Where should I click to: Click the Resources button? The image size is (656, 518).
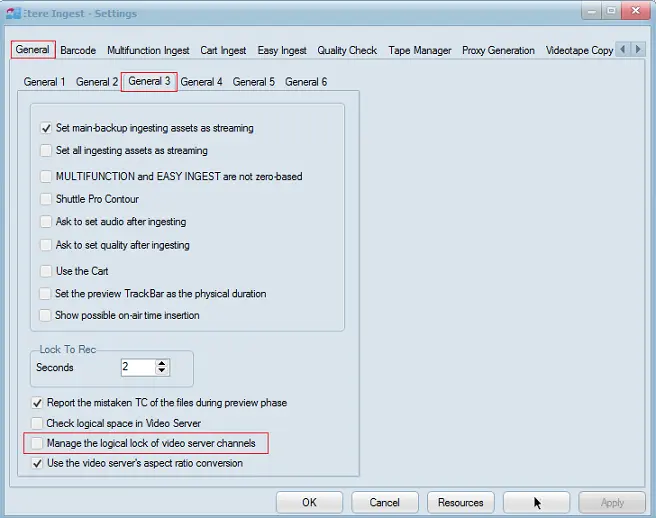pos(461,502)
